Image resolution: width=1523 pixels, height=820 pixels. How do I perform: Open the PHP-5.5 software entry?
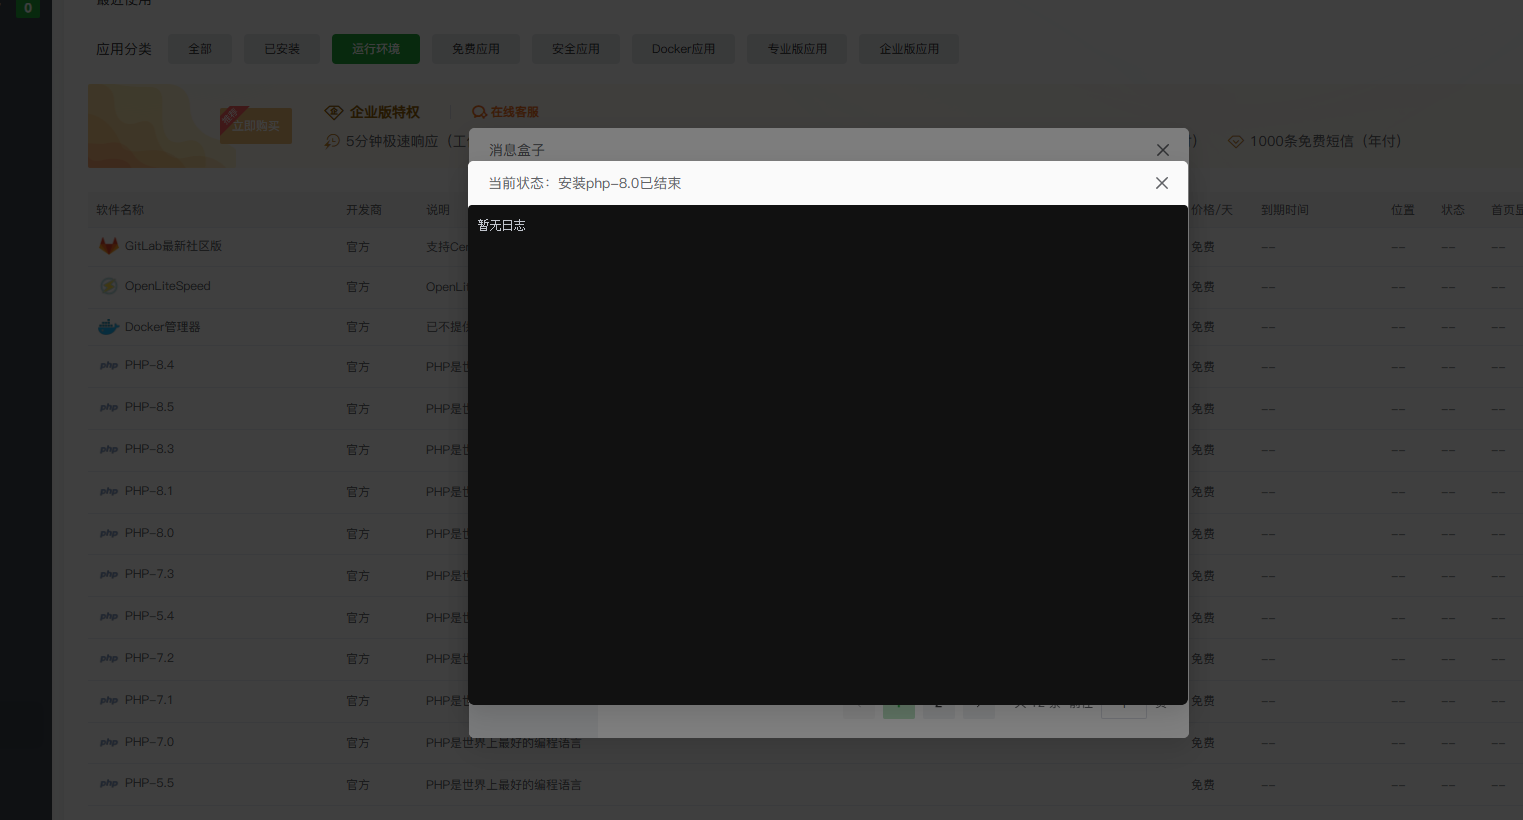pyautogui.click(x=149, y=783)
